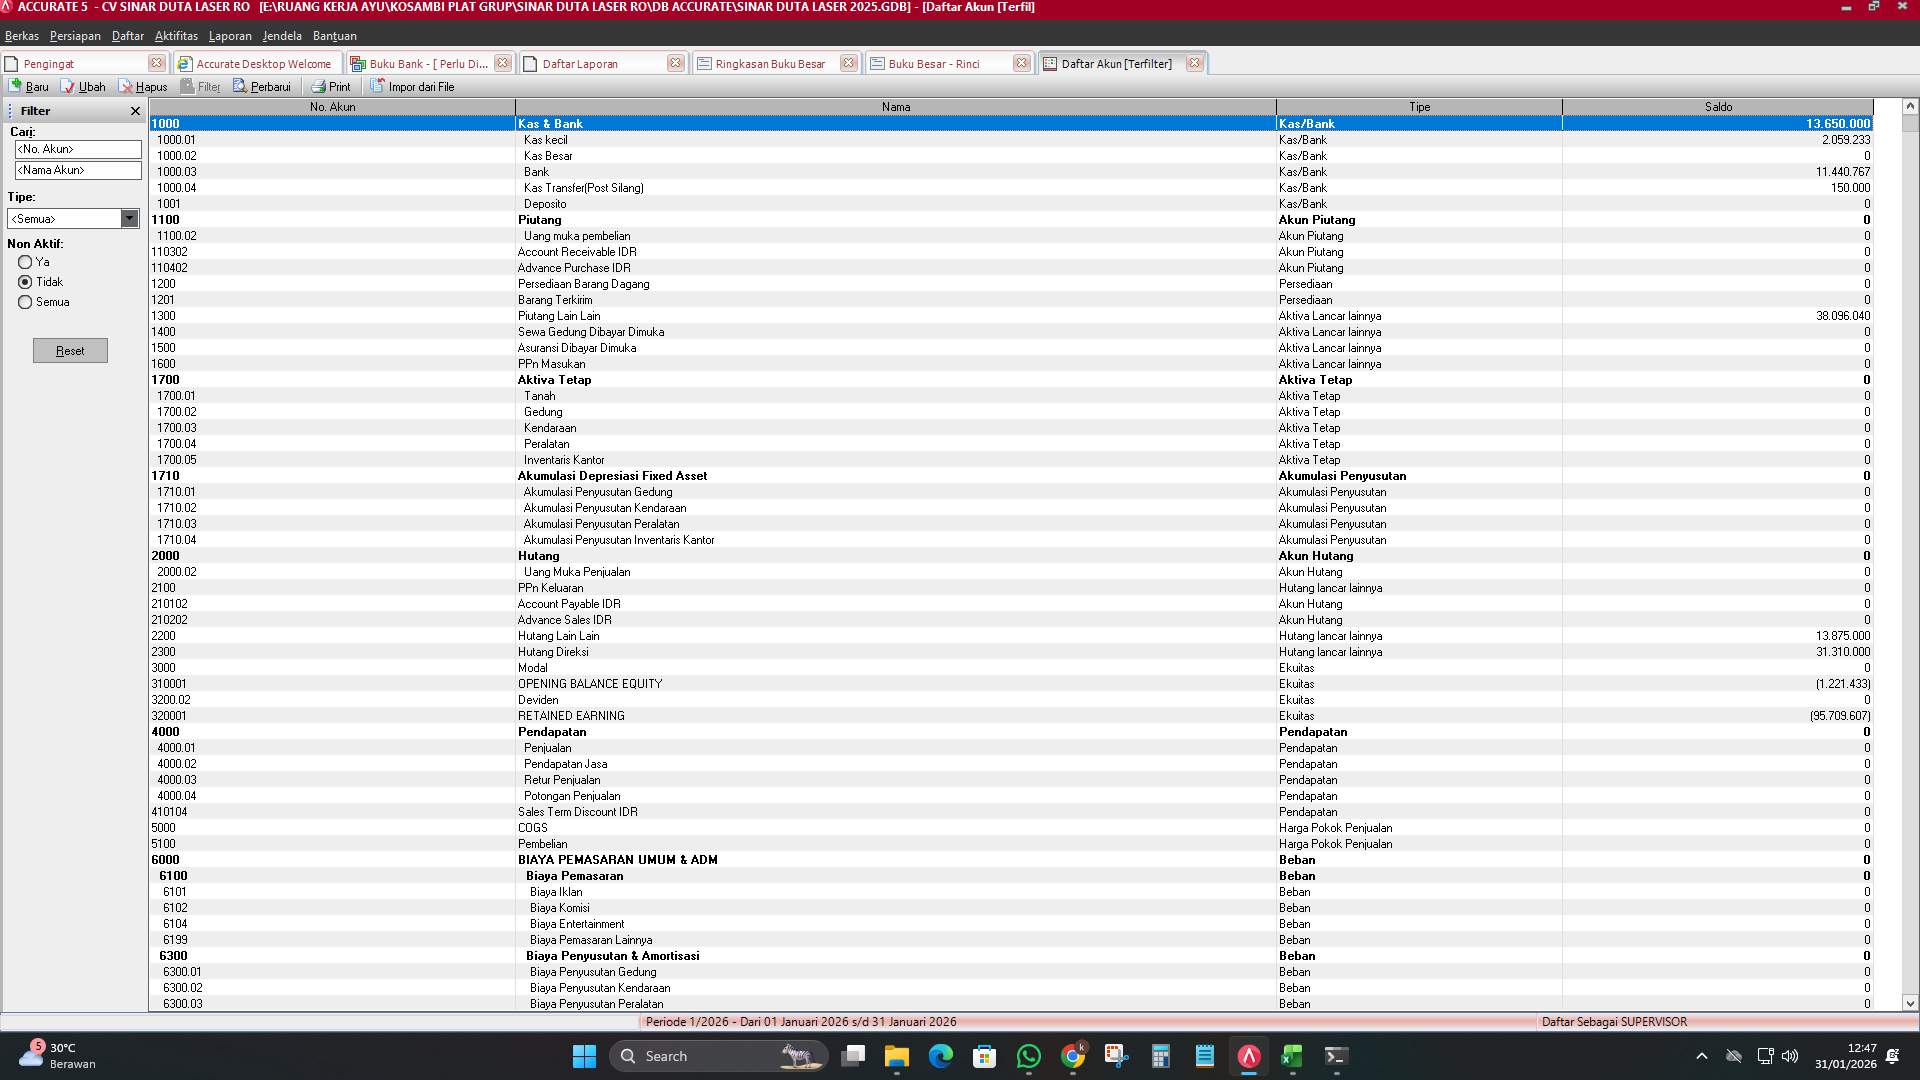Select the Ya radio button under Non Aktif
Viewport: 1920px width, 1080px height.
24,262
